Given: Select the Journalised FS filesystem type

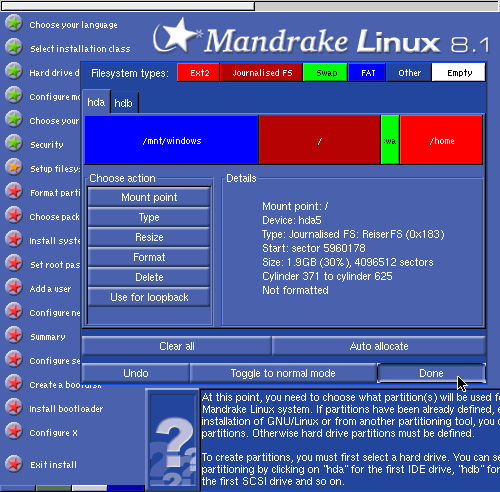Looking at the screenshot, I should coord(261,72).
